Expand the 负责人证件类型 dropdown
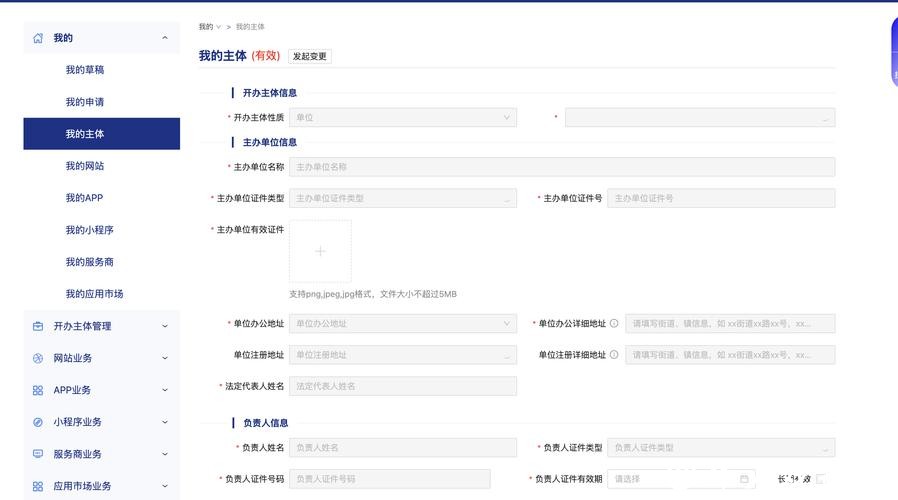Viewport: 898px width, 500px height. coord(720,448)
